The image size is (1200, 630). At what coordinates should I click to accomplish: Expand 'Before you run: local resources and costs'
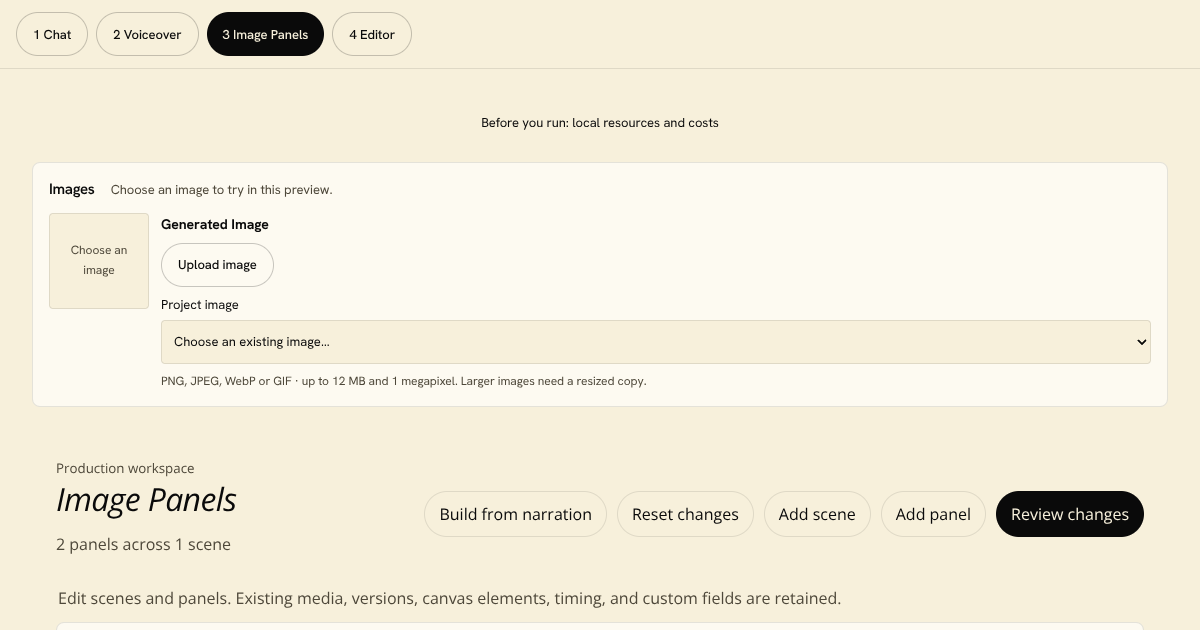pos(600,123)
